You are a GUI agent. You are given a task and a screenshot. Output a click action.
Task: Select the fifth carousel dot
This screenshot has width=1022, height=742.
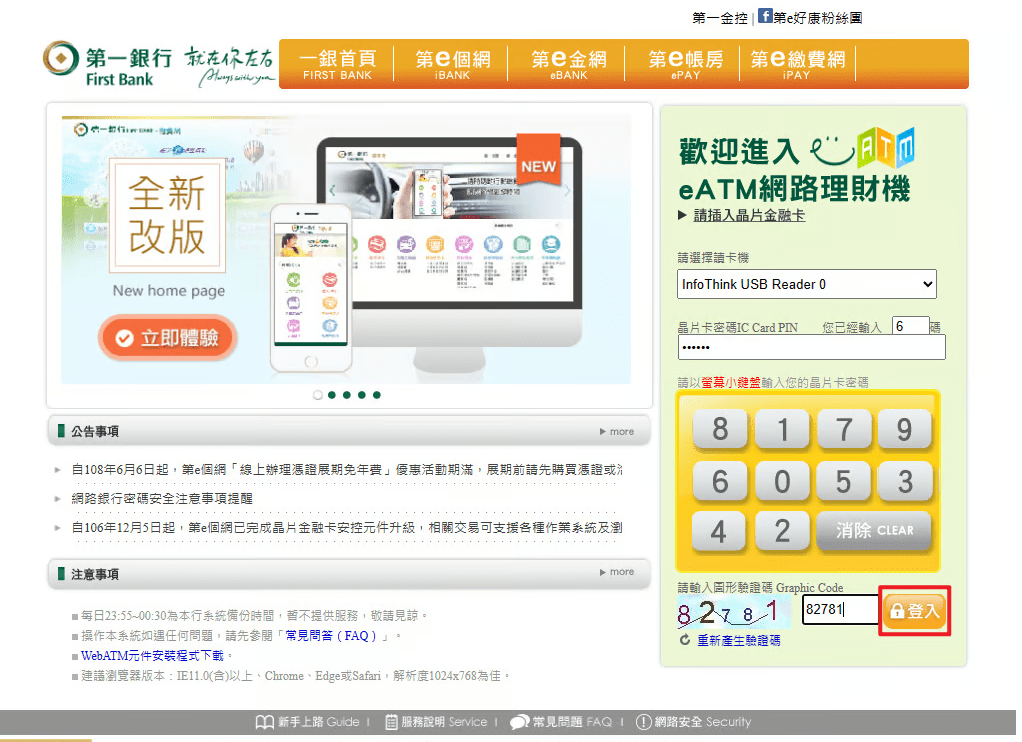(x=377, y=395)
